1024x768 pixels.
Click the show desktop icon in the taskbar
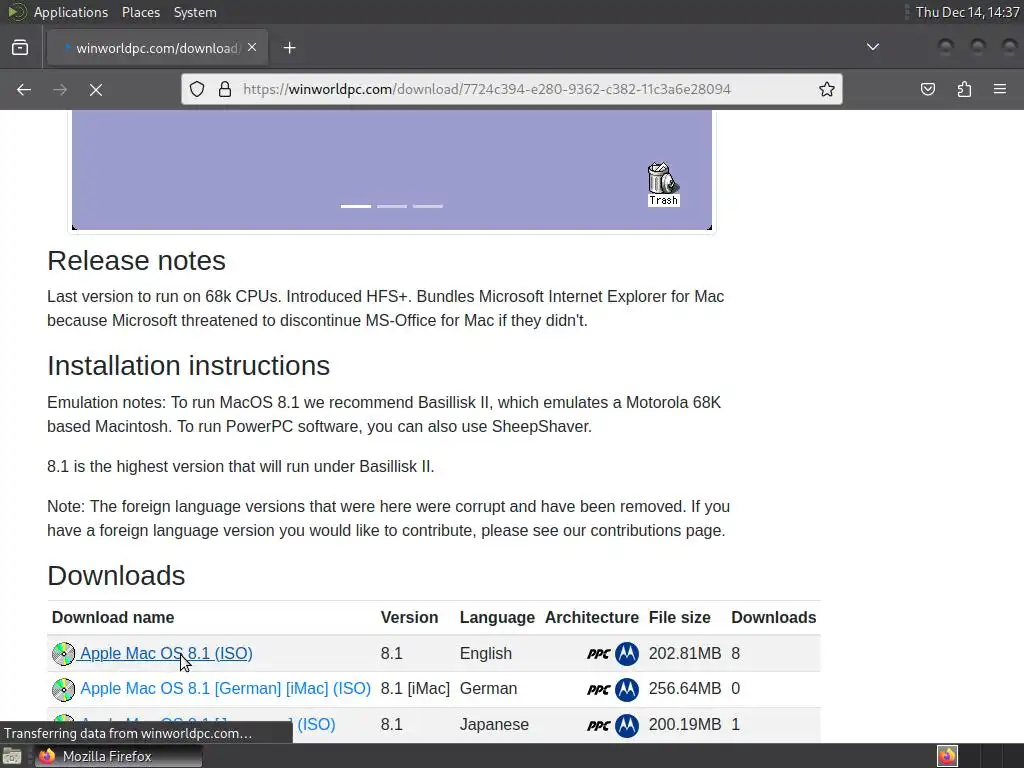(12, 756)
